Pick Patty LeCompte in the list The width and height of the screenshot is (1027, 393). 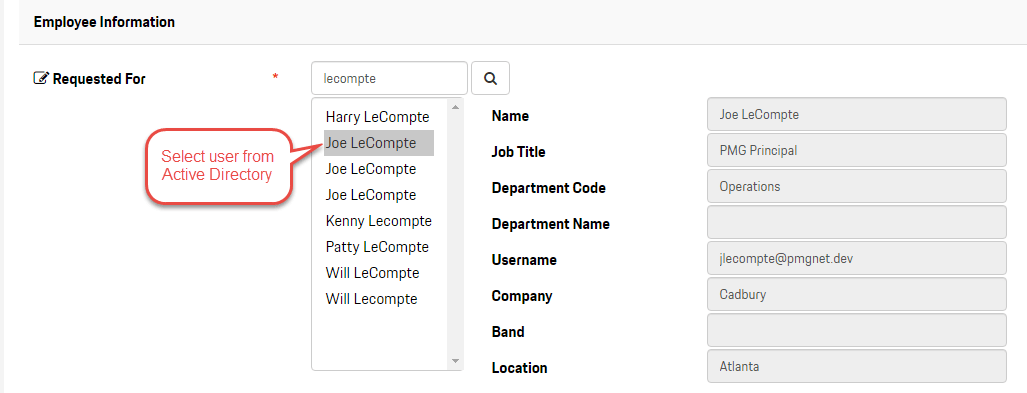378,247
